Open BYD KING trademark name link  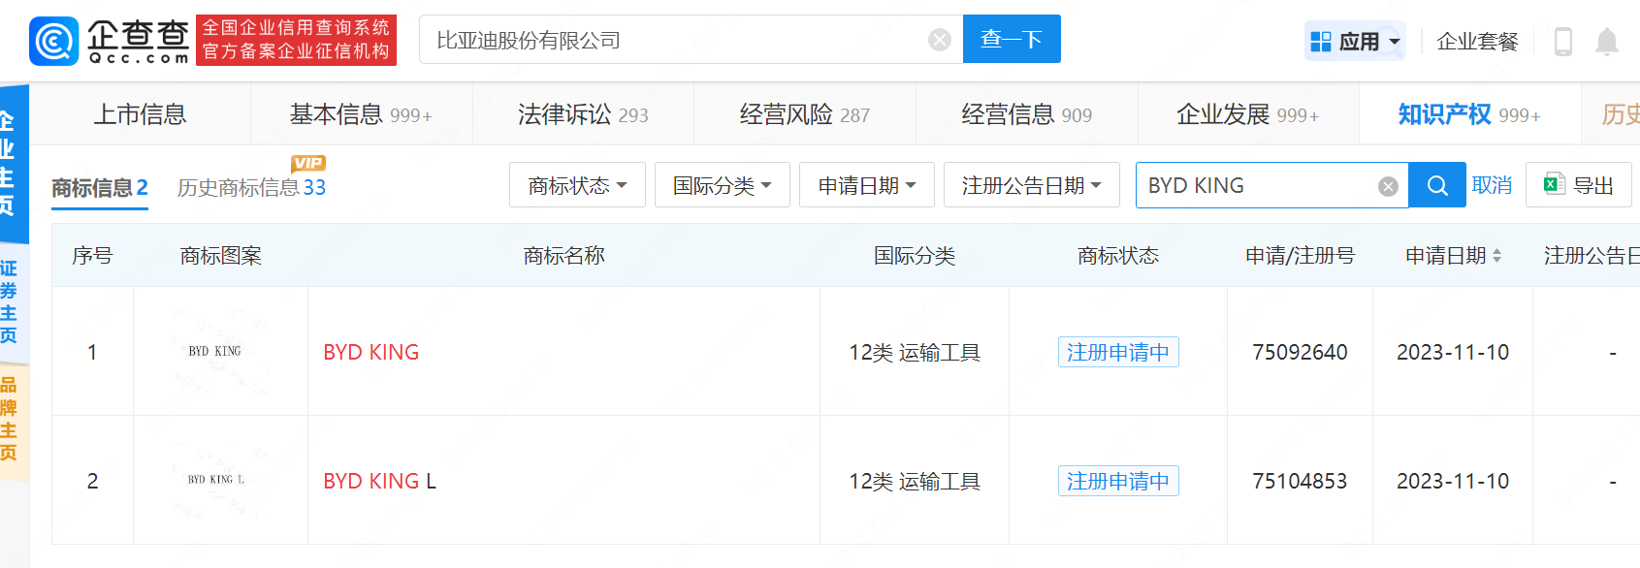pyautogui.click(x=371, y=352)
